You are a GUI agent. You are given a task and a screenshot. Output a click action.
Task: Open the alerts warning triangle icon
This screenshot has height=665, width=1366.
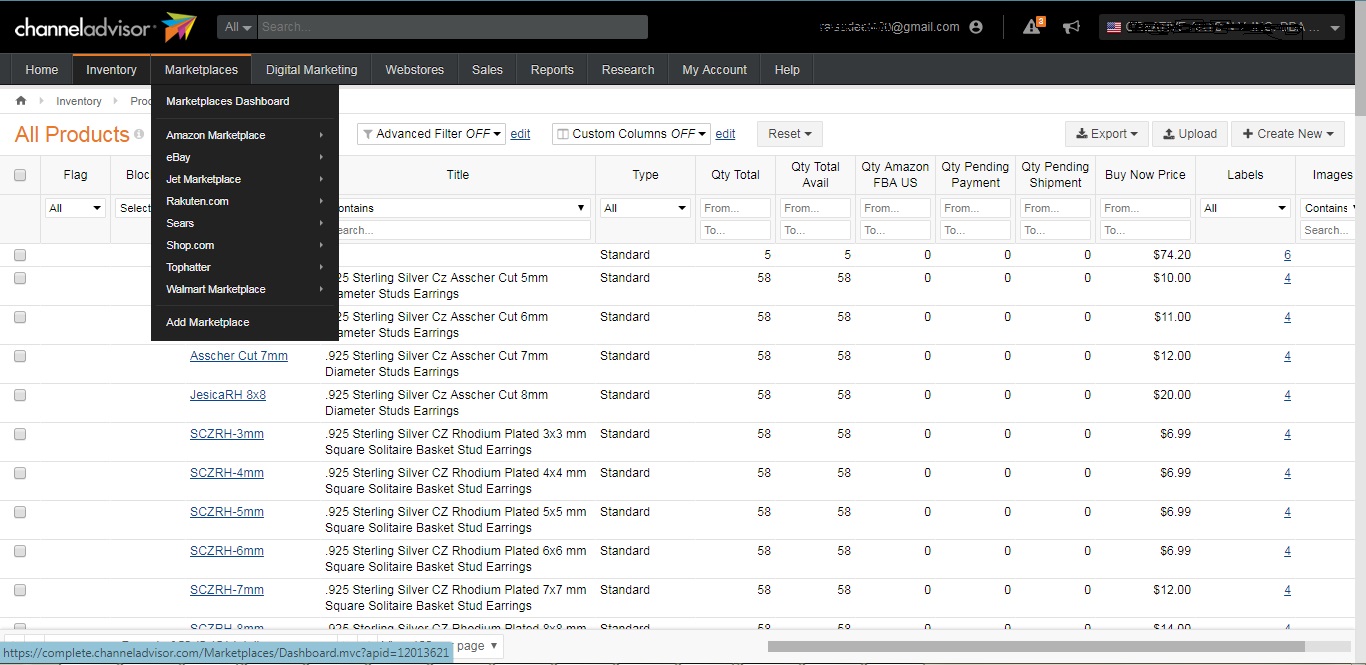pos(1032,27)
